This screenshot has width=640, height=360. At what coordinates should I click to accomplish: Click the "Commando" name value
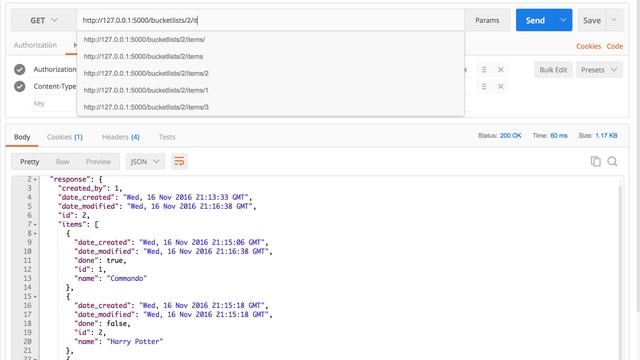(127, 278)
